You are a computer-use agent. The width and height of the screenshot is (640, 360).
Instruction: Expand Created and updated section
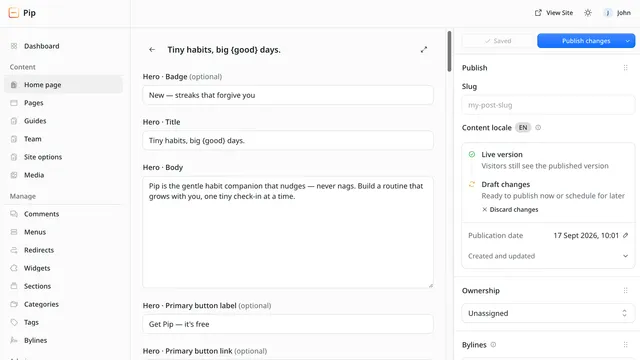(x=548, y=256)
